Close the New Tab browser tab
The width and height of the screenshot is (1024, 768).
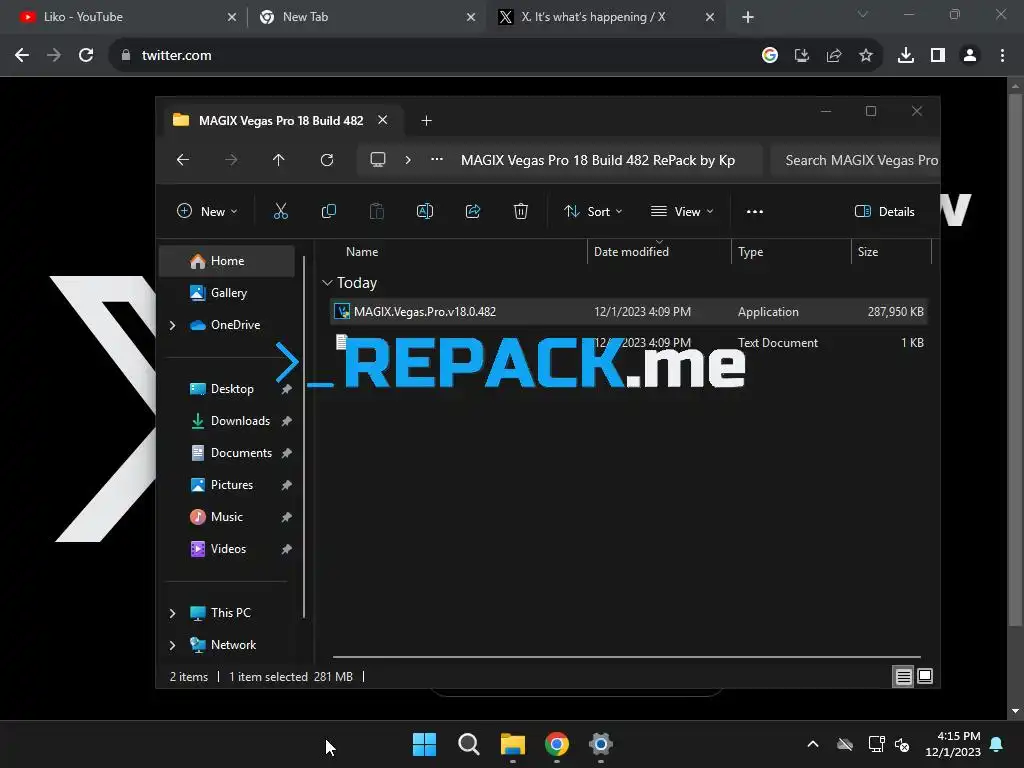(x=471, y=17)
